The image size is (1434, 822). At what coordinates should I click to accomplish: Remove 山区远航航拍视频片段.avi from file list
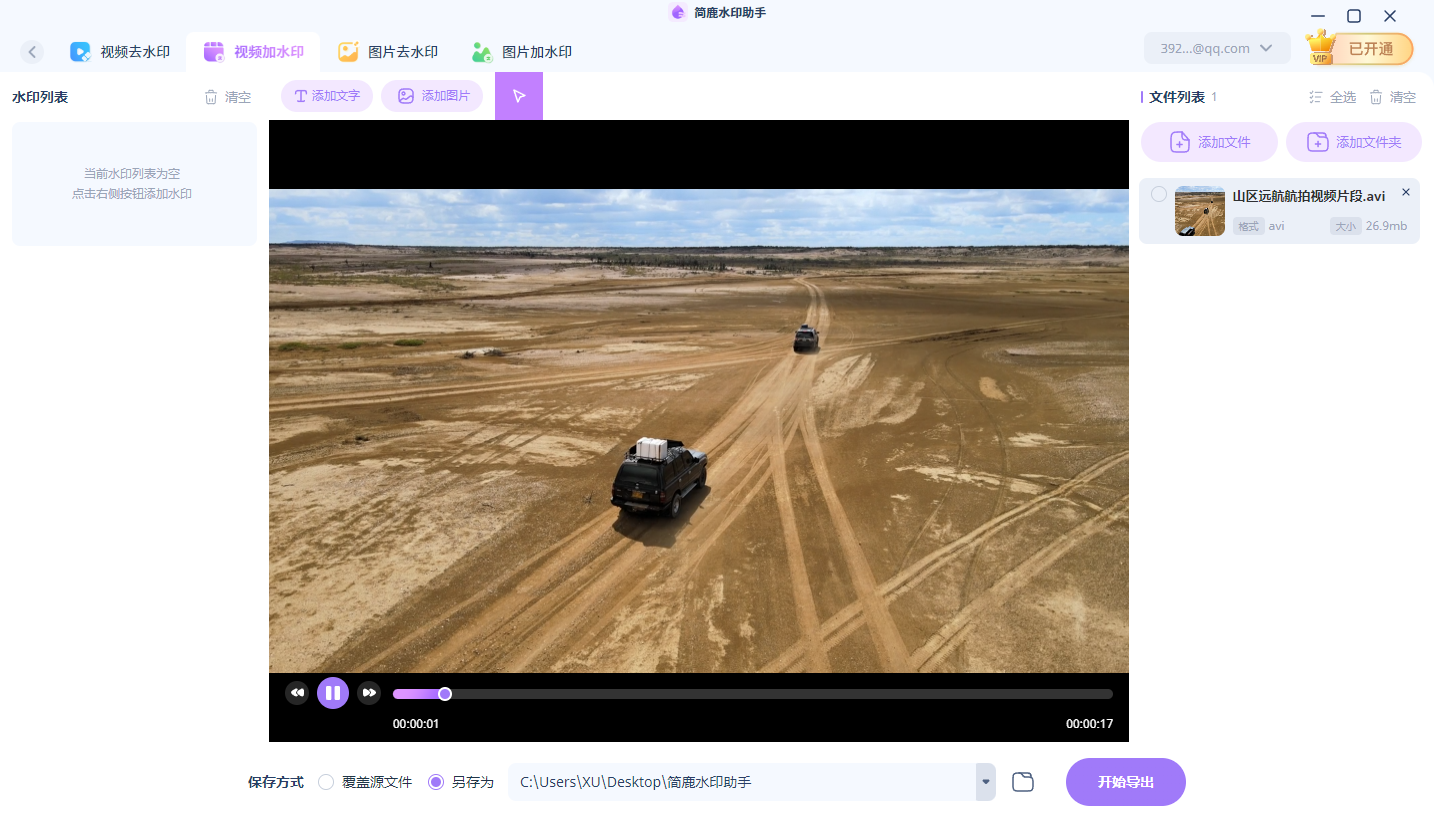pos(1405,192)
